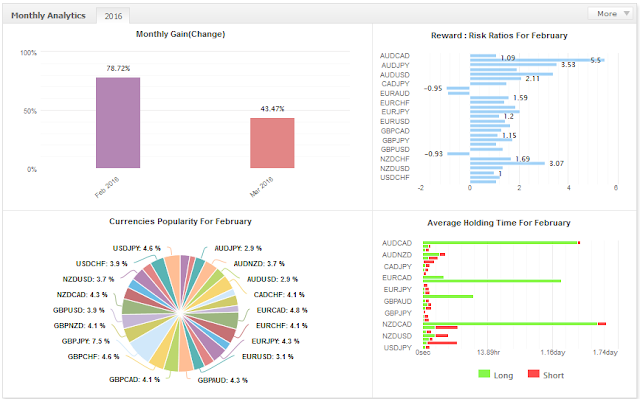Click the GBPUSD: 3.9 % pie label
640x399 pixels.
click(x=78, y=310)
